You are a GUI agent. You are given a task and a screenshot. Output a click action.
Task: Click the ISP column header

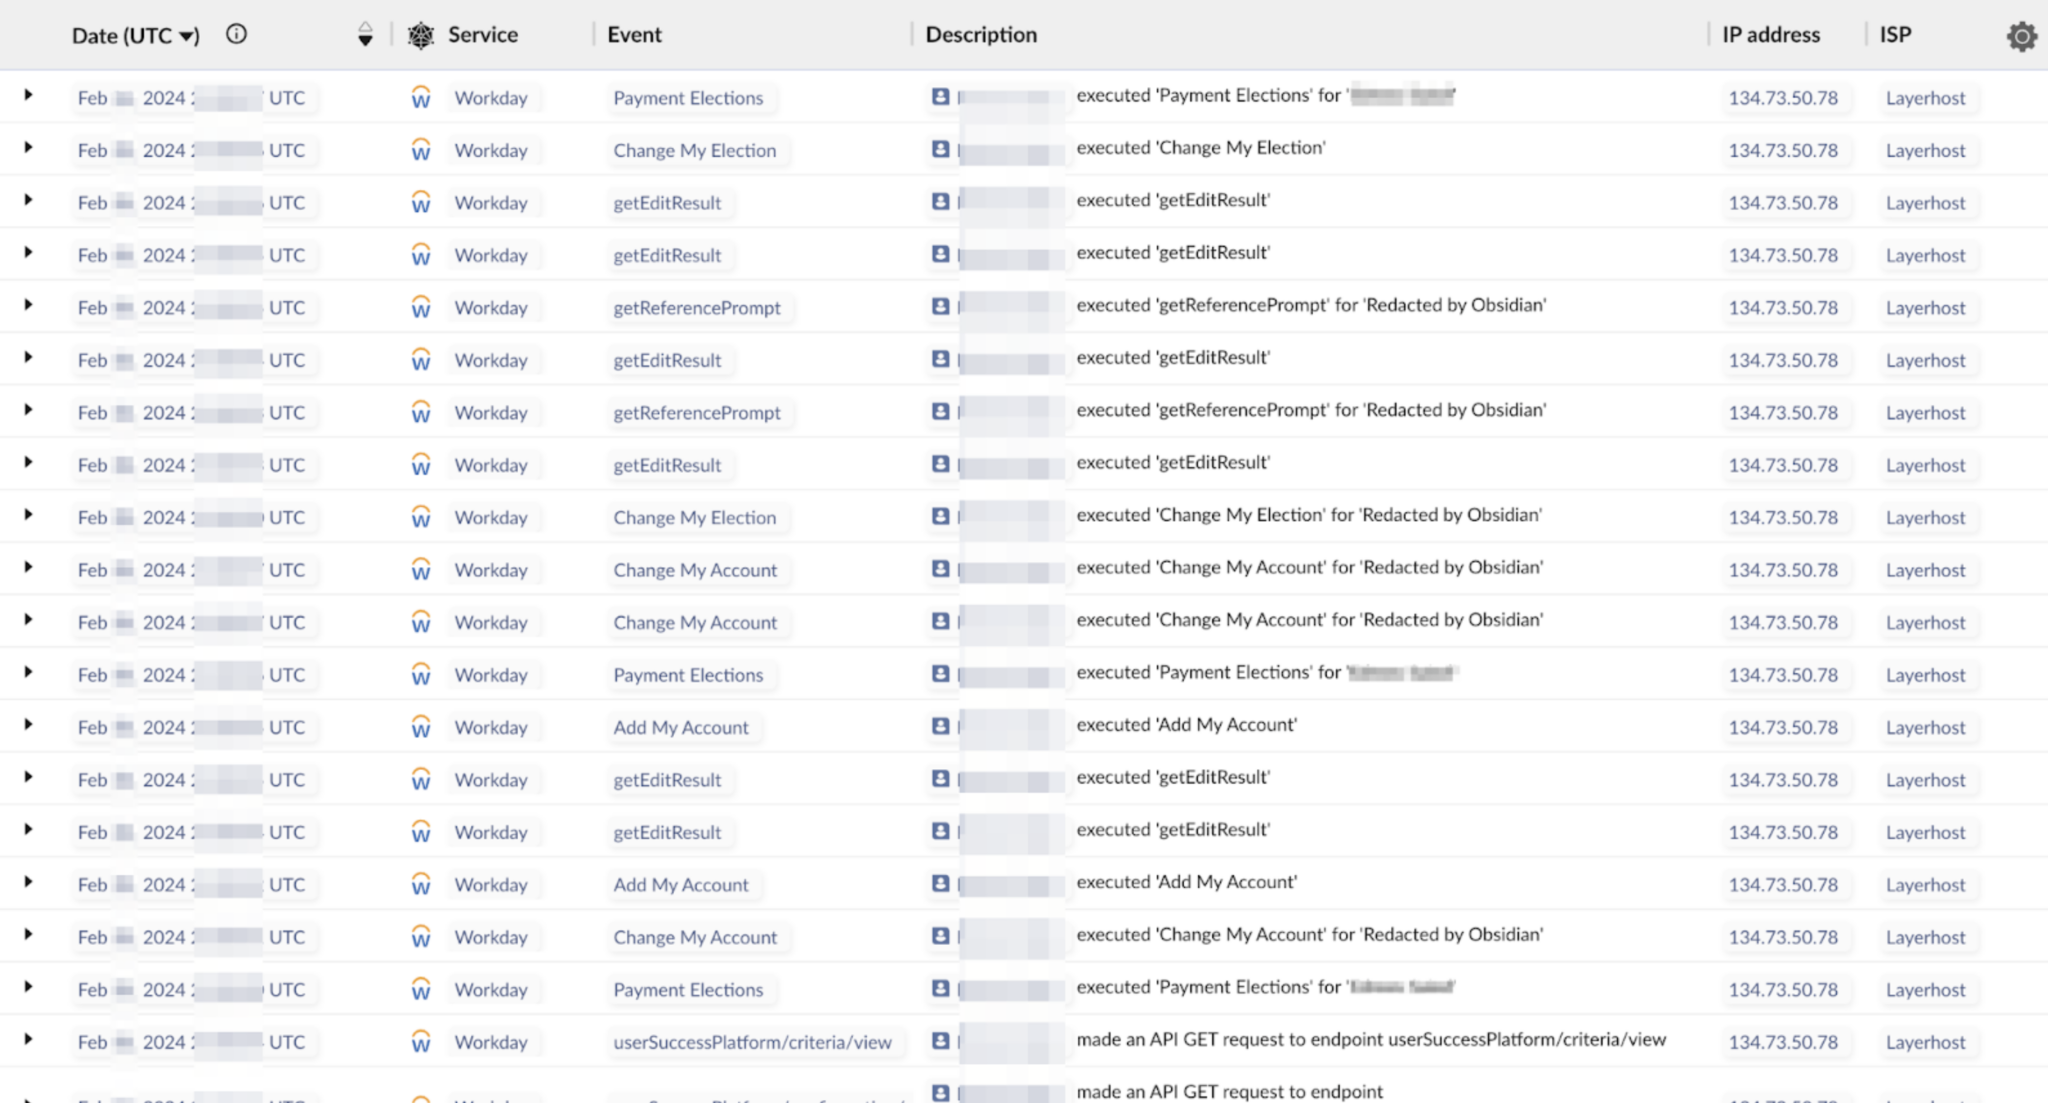[1895, 35]
